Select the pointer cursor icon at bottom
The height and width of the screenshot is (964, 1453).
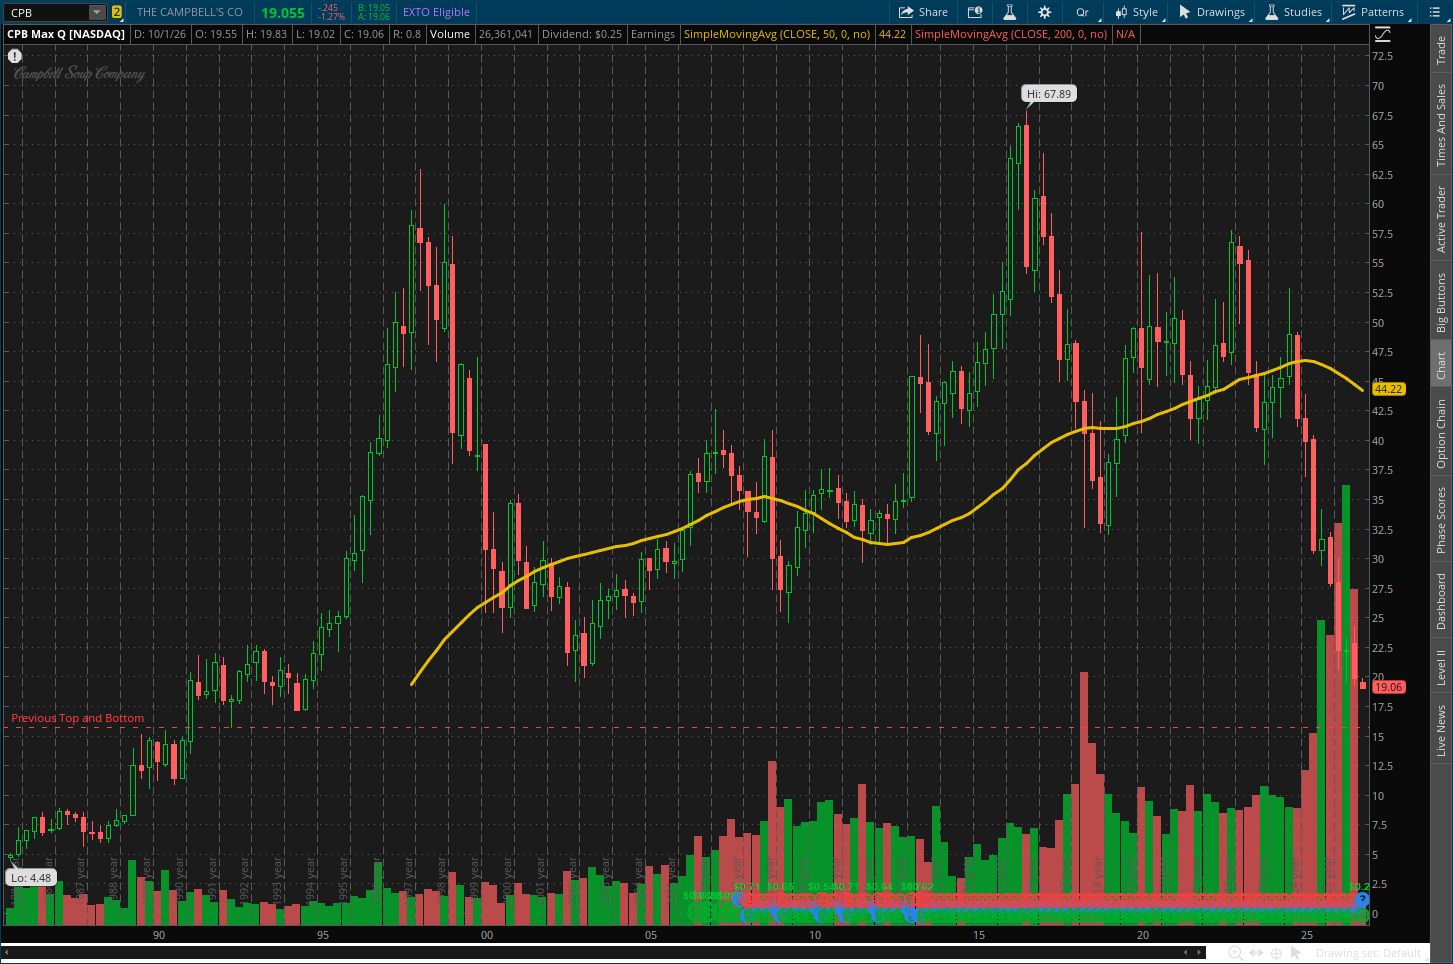1296,953
